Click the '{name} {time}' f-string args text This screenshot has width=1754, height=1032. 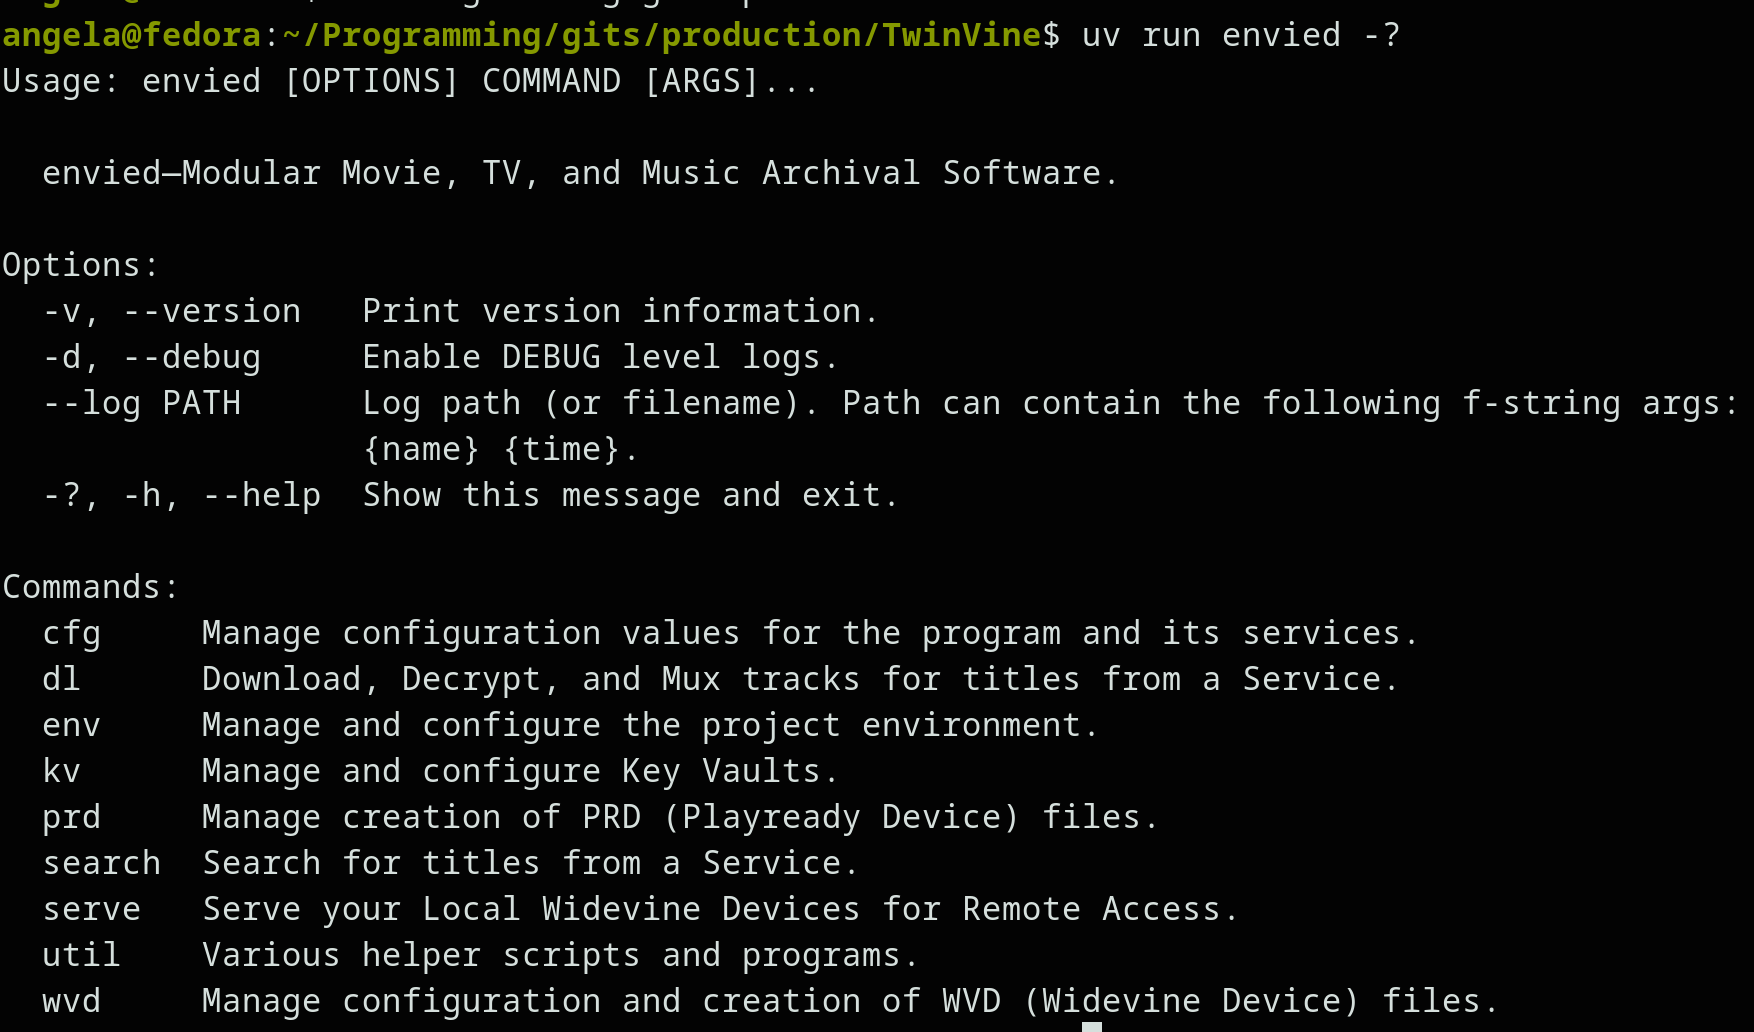(x=500, y=449)
